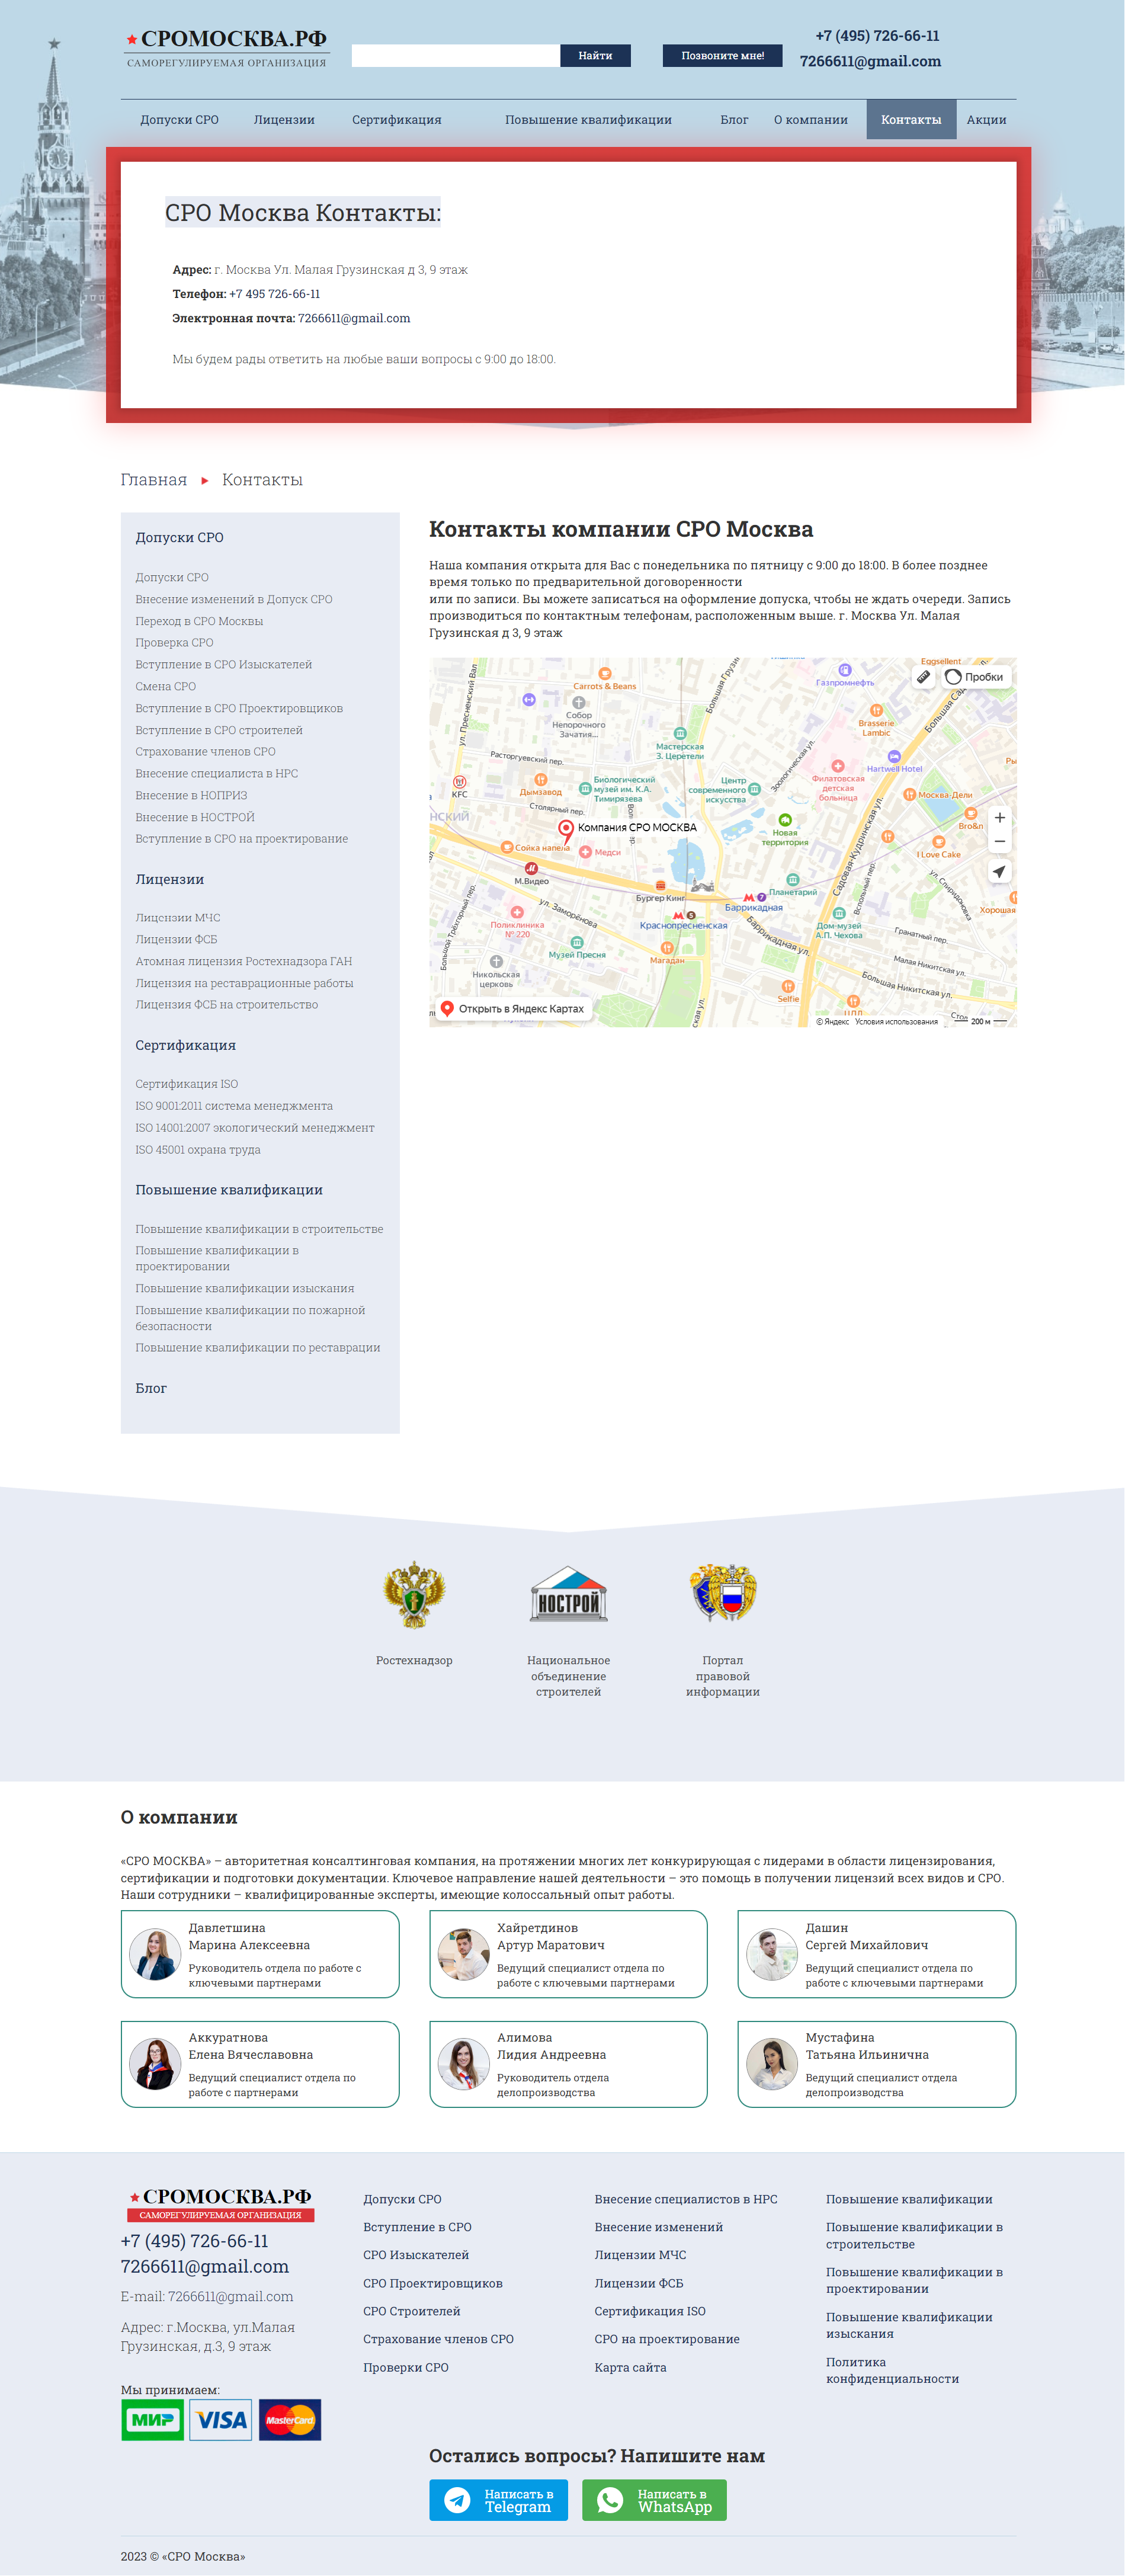1125x2576 pixels.
Task: Click footer link Политика конфиденциальности
Action: pyautogui.click(x=892, y=2371)
